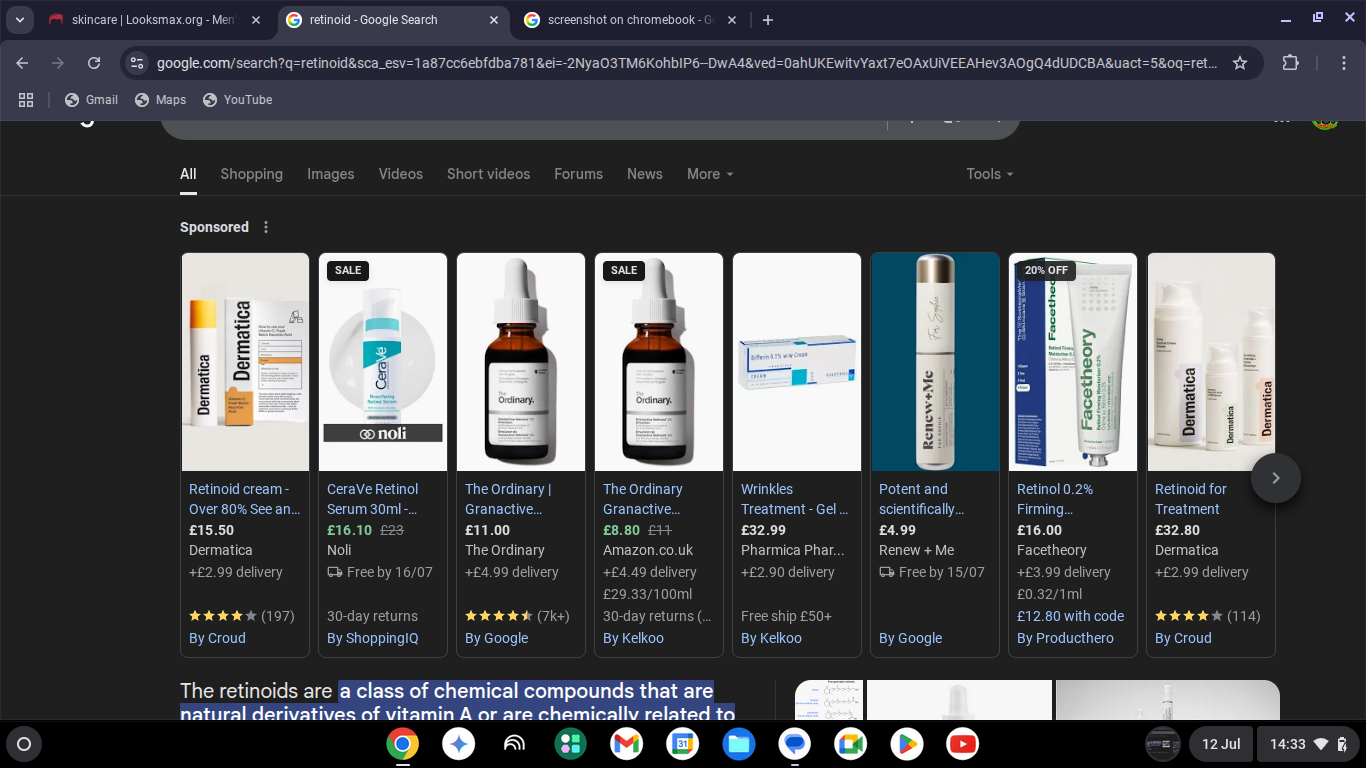
Task: Click the Dermatica orange tube product image
Action: click(245, 362)
